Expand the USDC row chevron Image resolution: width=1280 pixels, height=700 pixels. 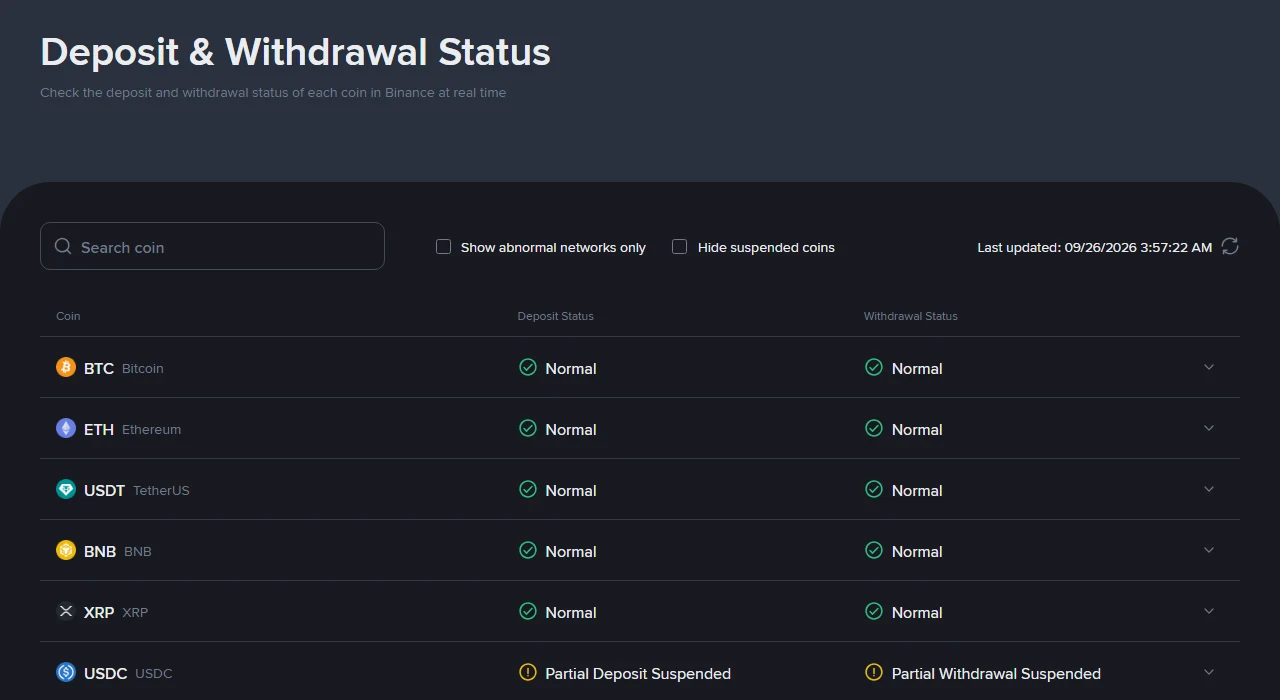pos(1209,672)
